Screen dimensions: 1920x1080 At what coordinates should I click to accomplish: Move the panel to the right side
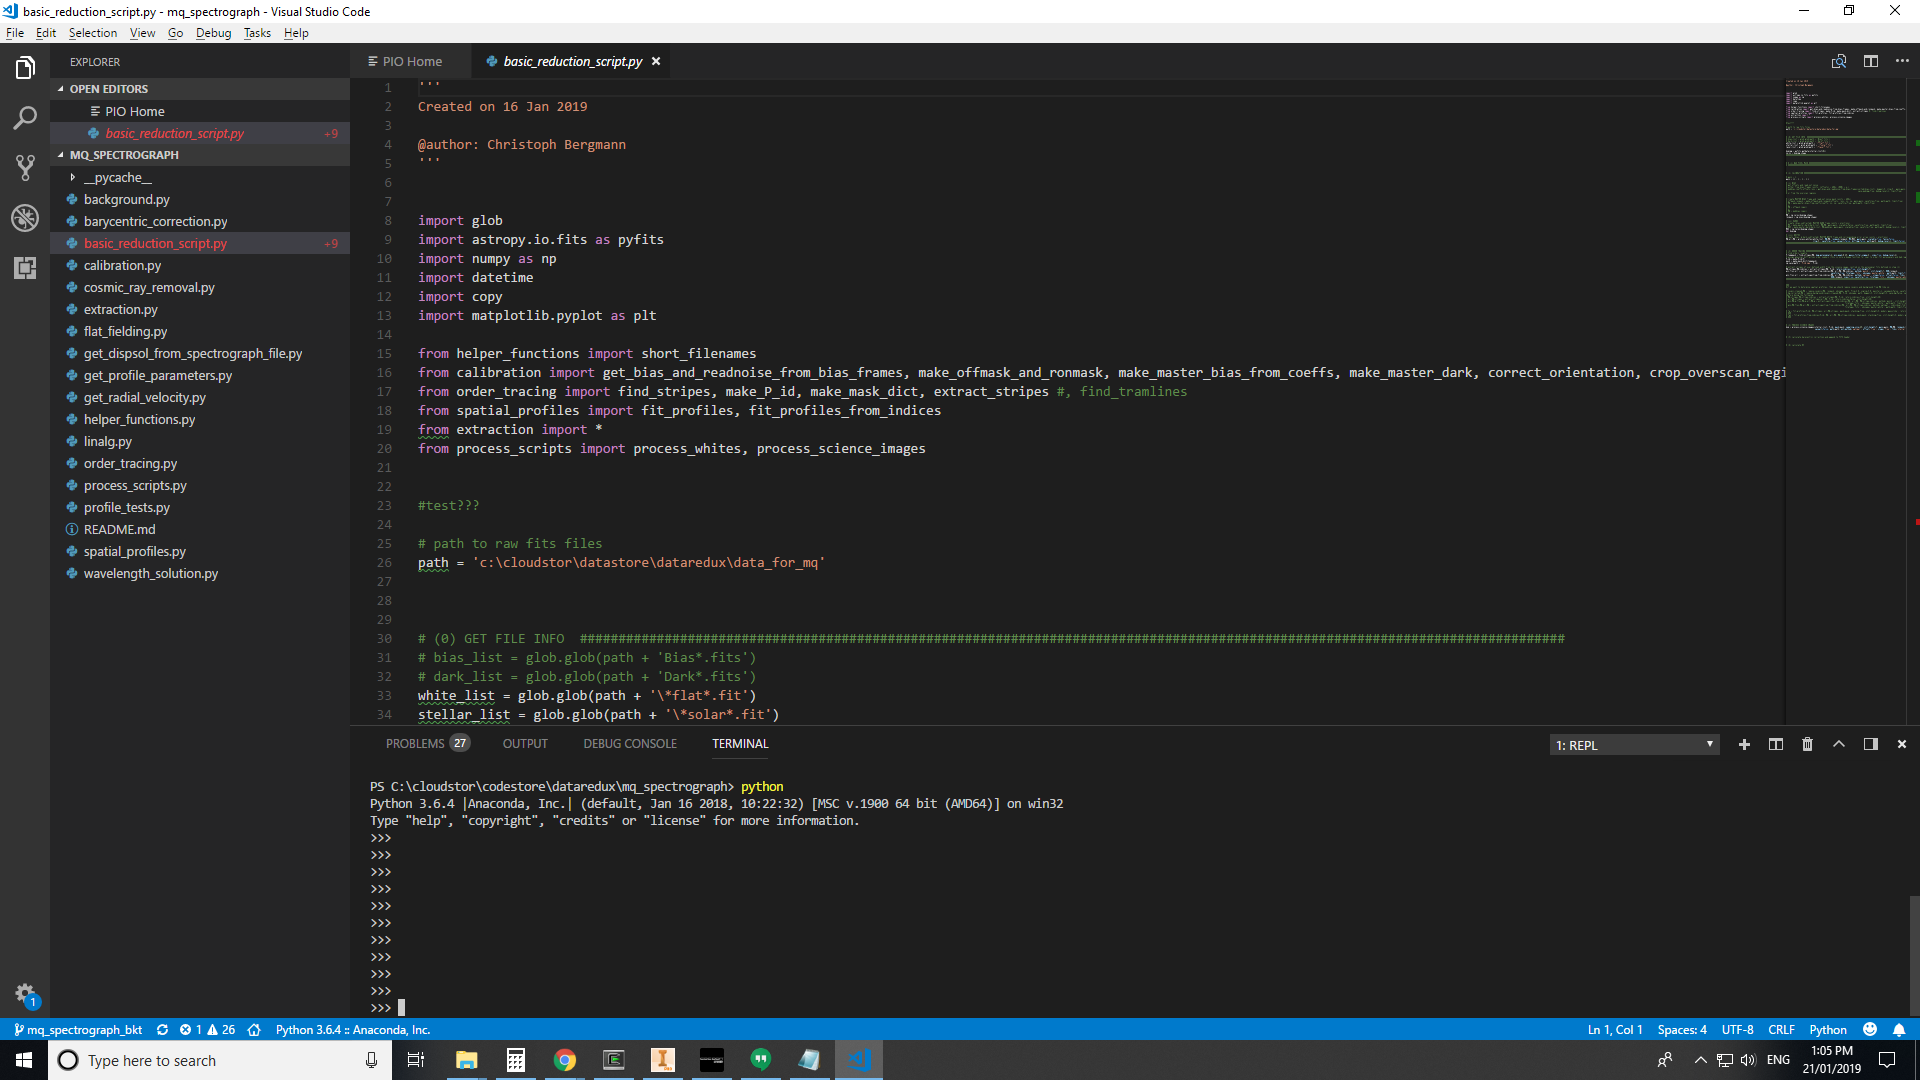(1870, 744)
